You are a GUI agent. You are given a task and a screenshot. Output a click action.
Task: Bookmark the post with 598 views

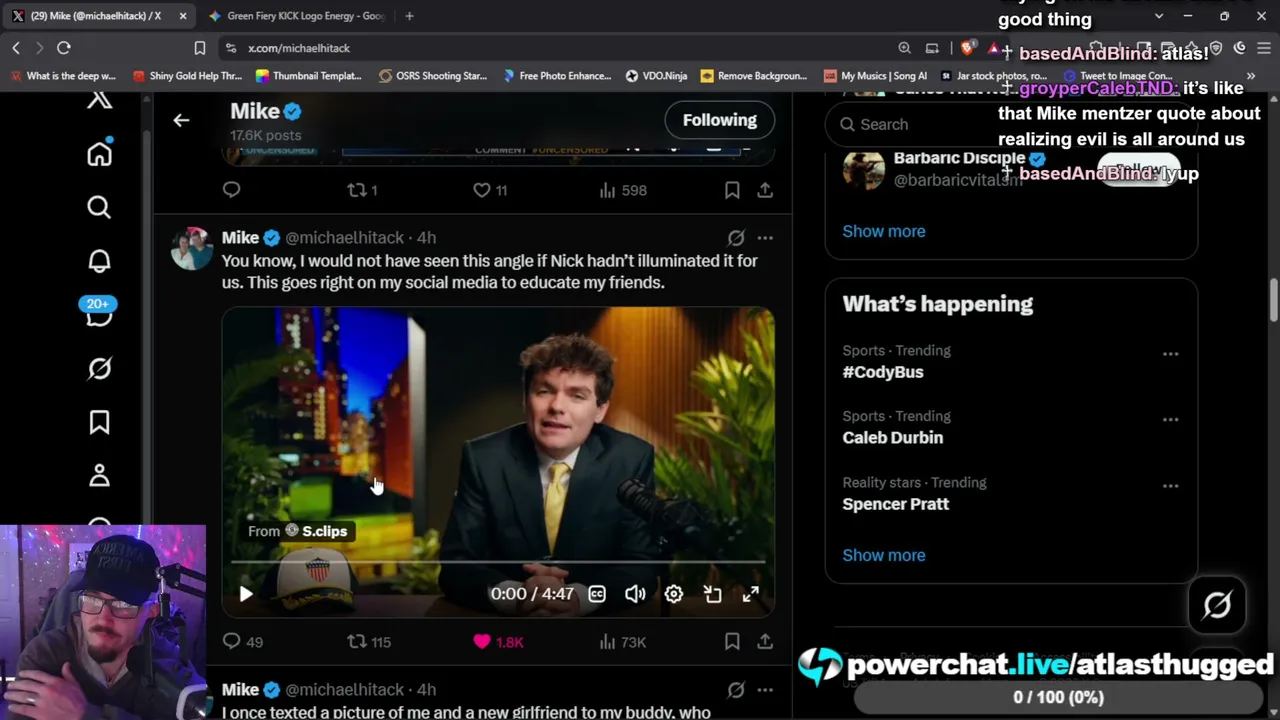click(x=732, y=190)
